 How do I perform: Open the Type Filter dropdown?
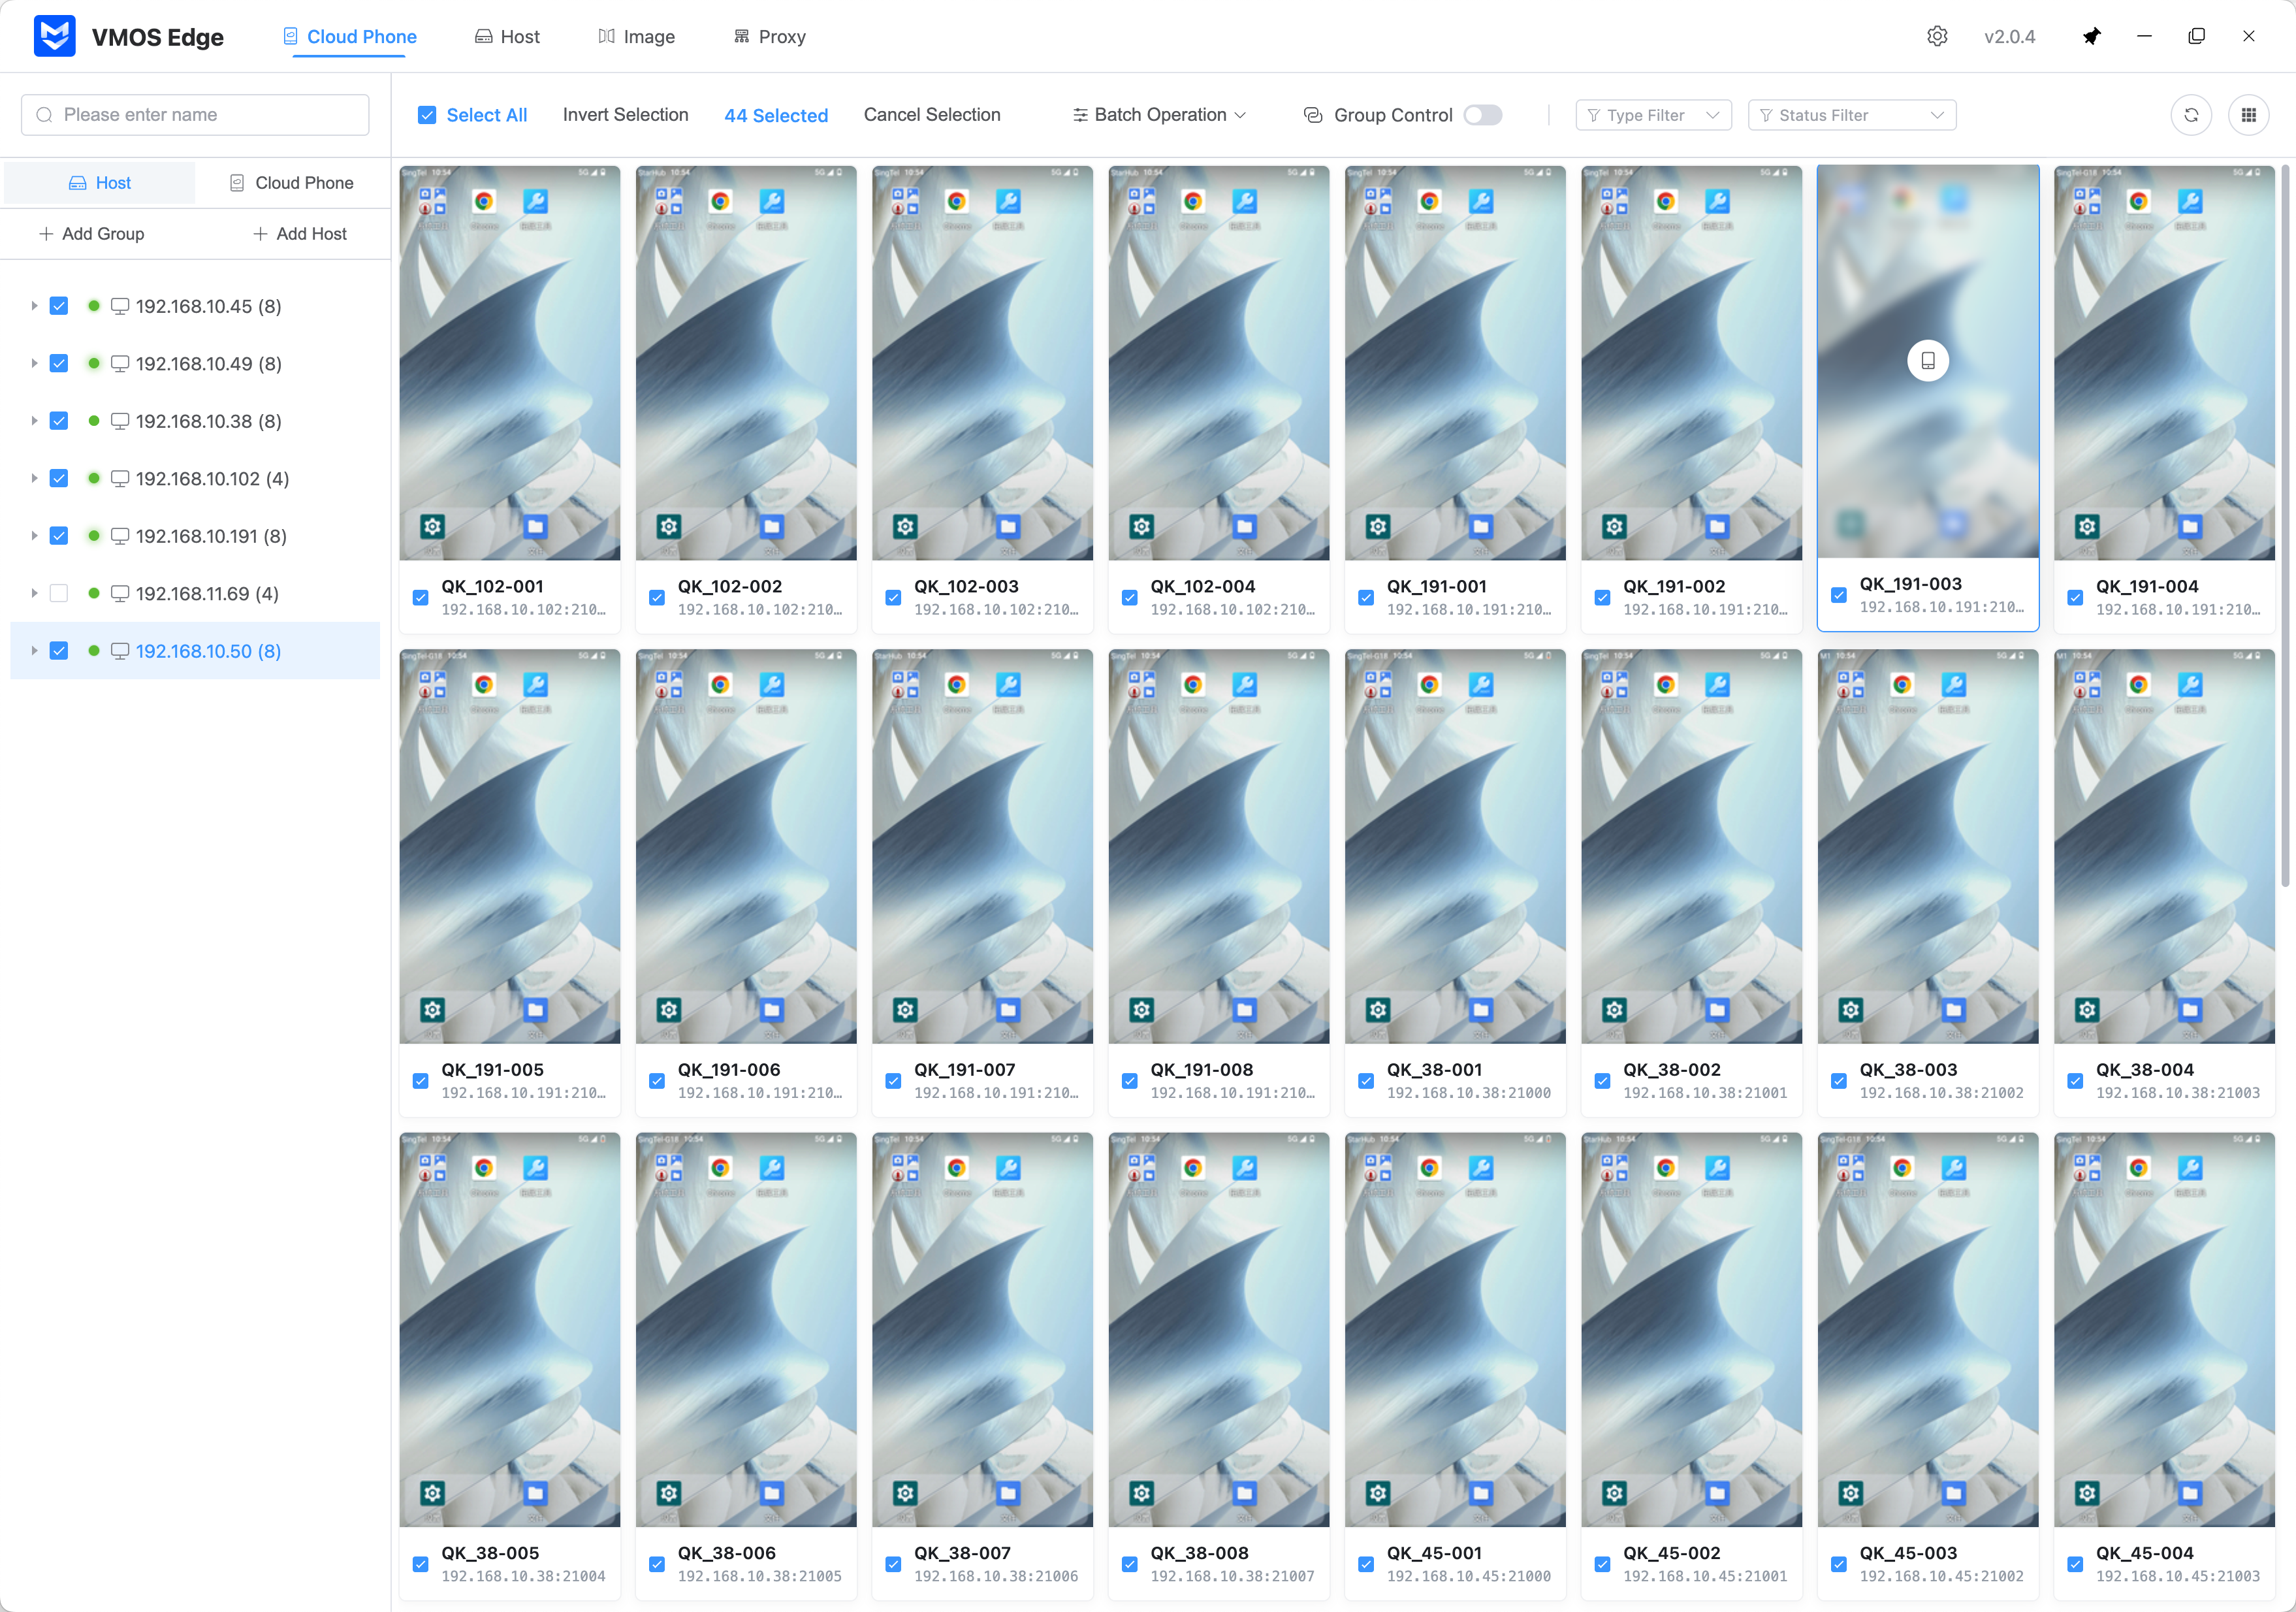[1652, 114]
